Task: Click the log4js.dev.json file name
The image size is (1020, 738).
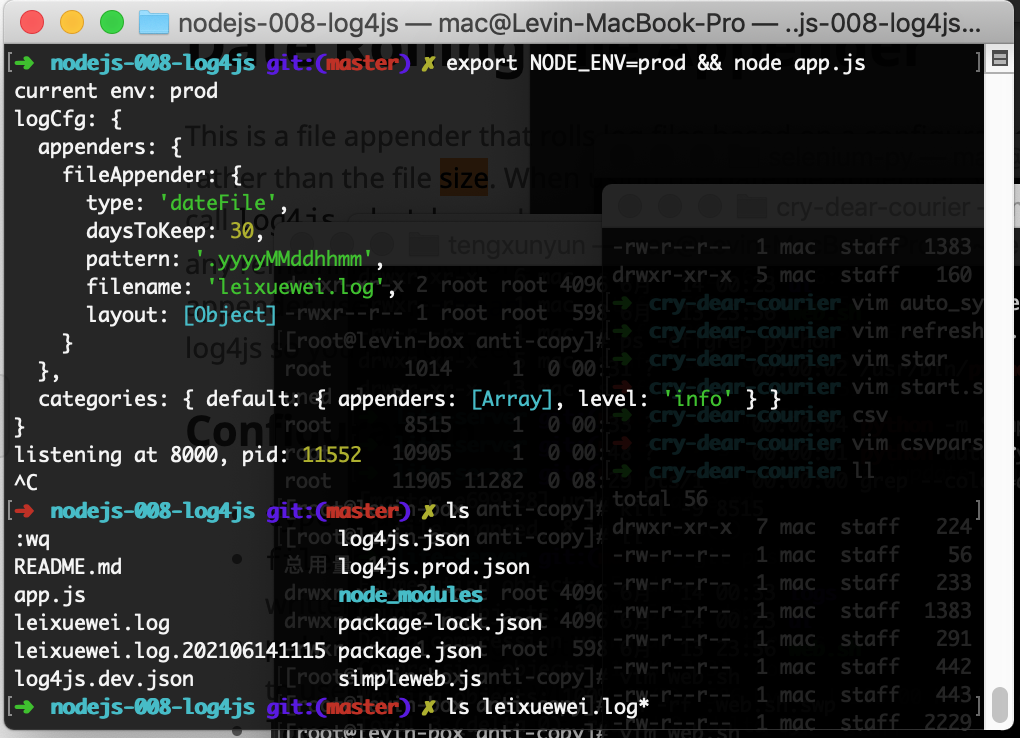Action: coord(104,679)
